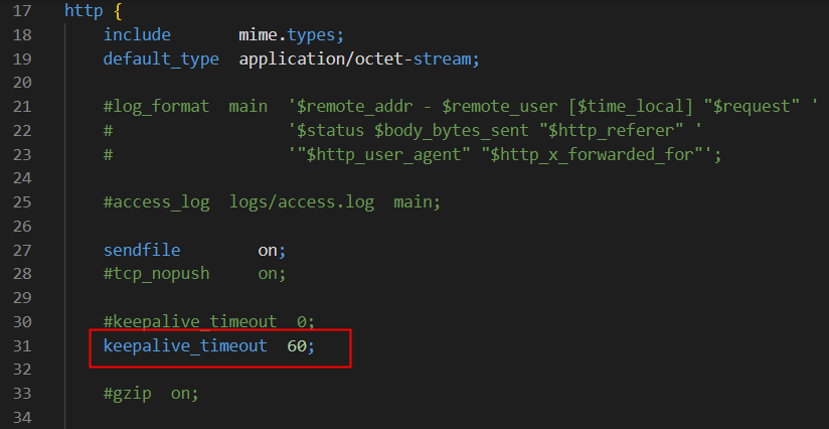Click the #tcp_nopush commented line

195,274
